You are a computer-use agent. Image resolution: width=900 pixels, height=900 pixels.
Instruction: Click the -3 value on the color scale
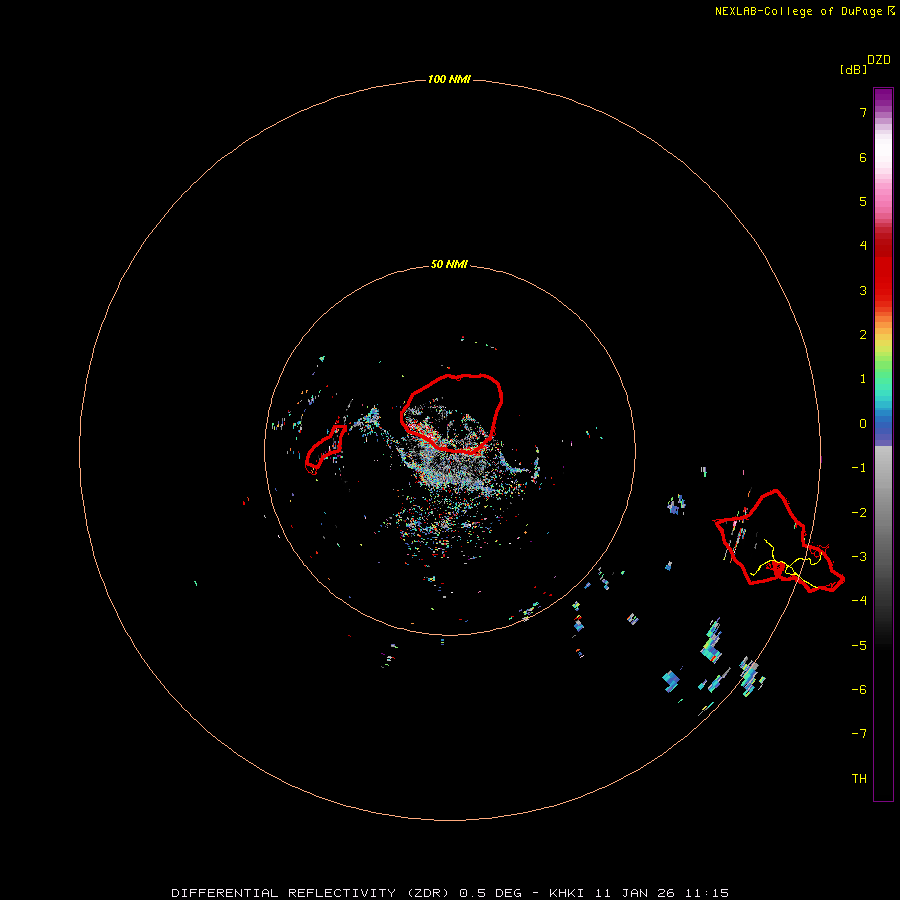859,557
